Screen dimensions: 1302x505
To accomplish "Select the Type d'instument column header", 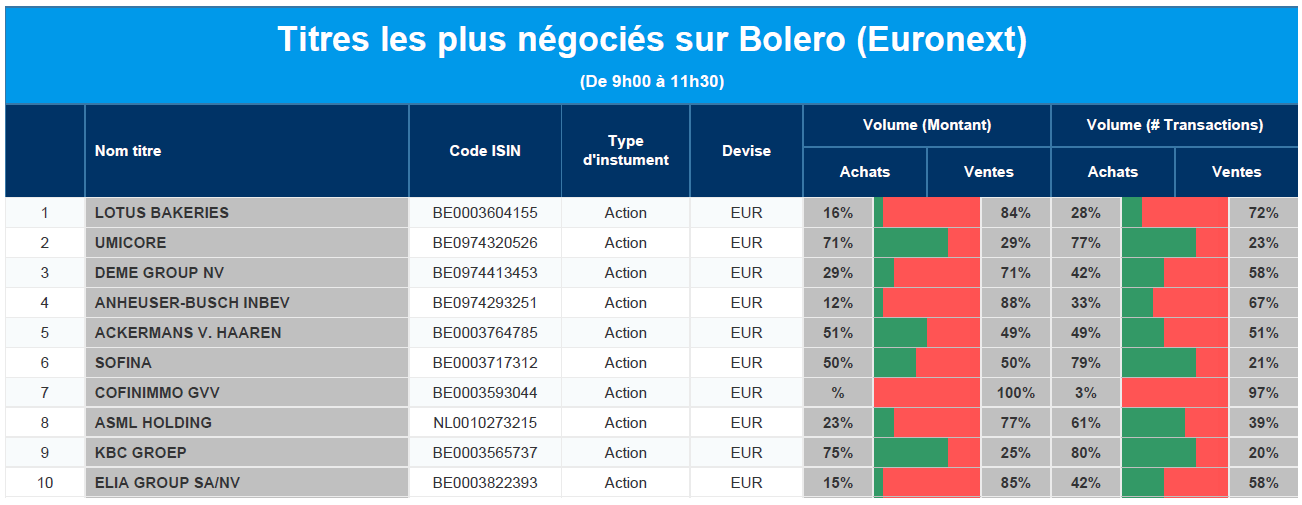I will (x=626, y=151).
